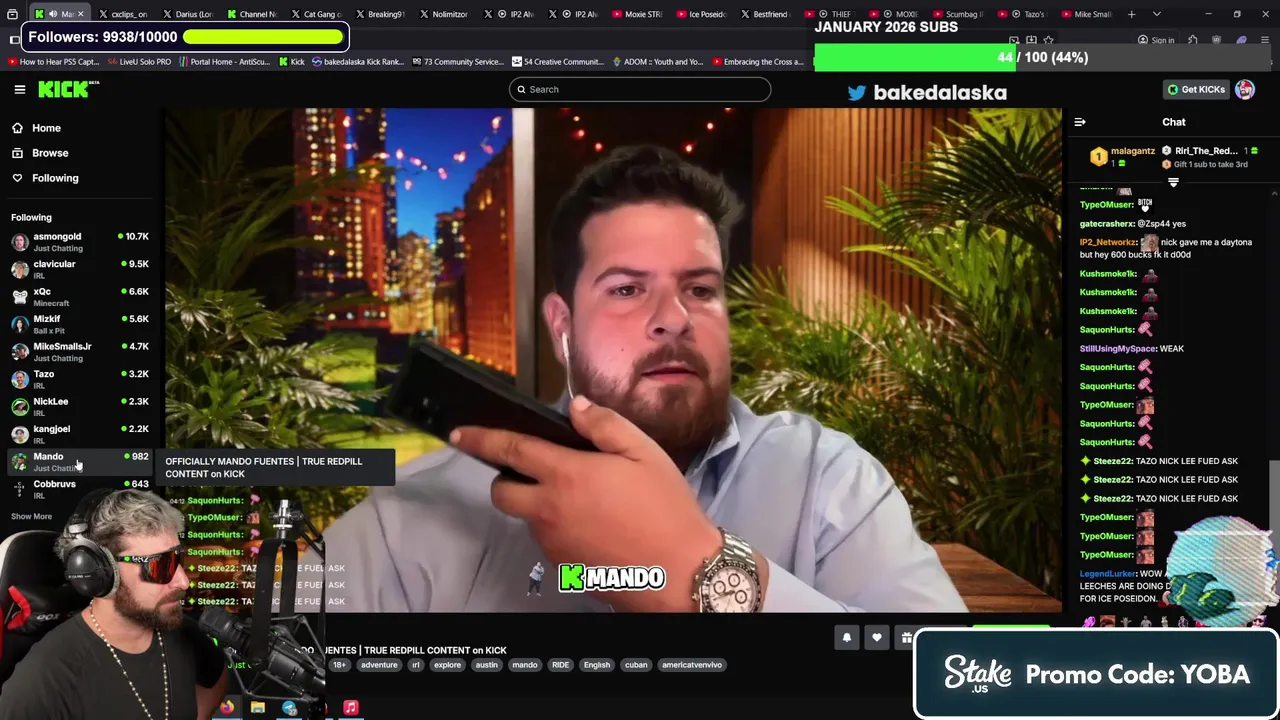Expand the tab overflow list chevron

(x=1157, y=14)
